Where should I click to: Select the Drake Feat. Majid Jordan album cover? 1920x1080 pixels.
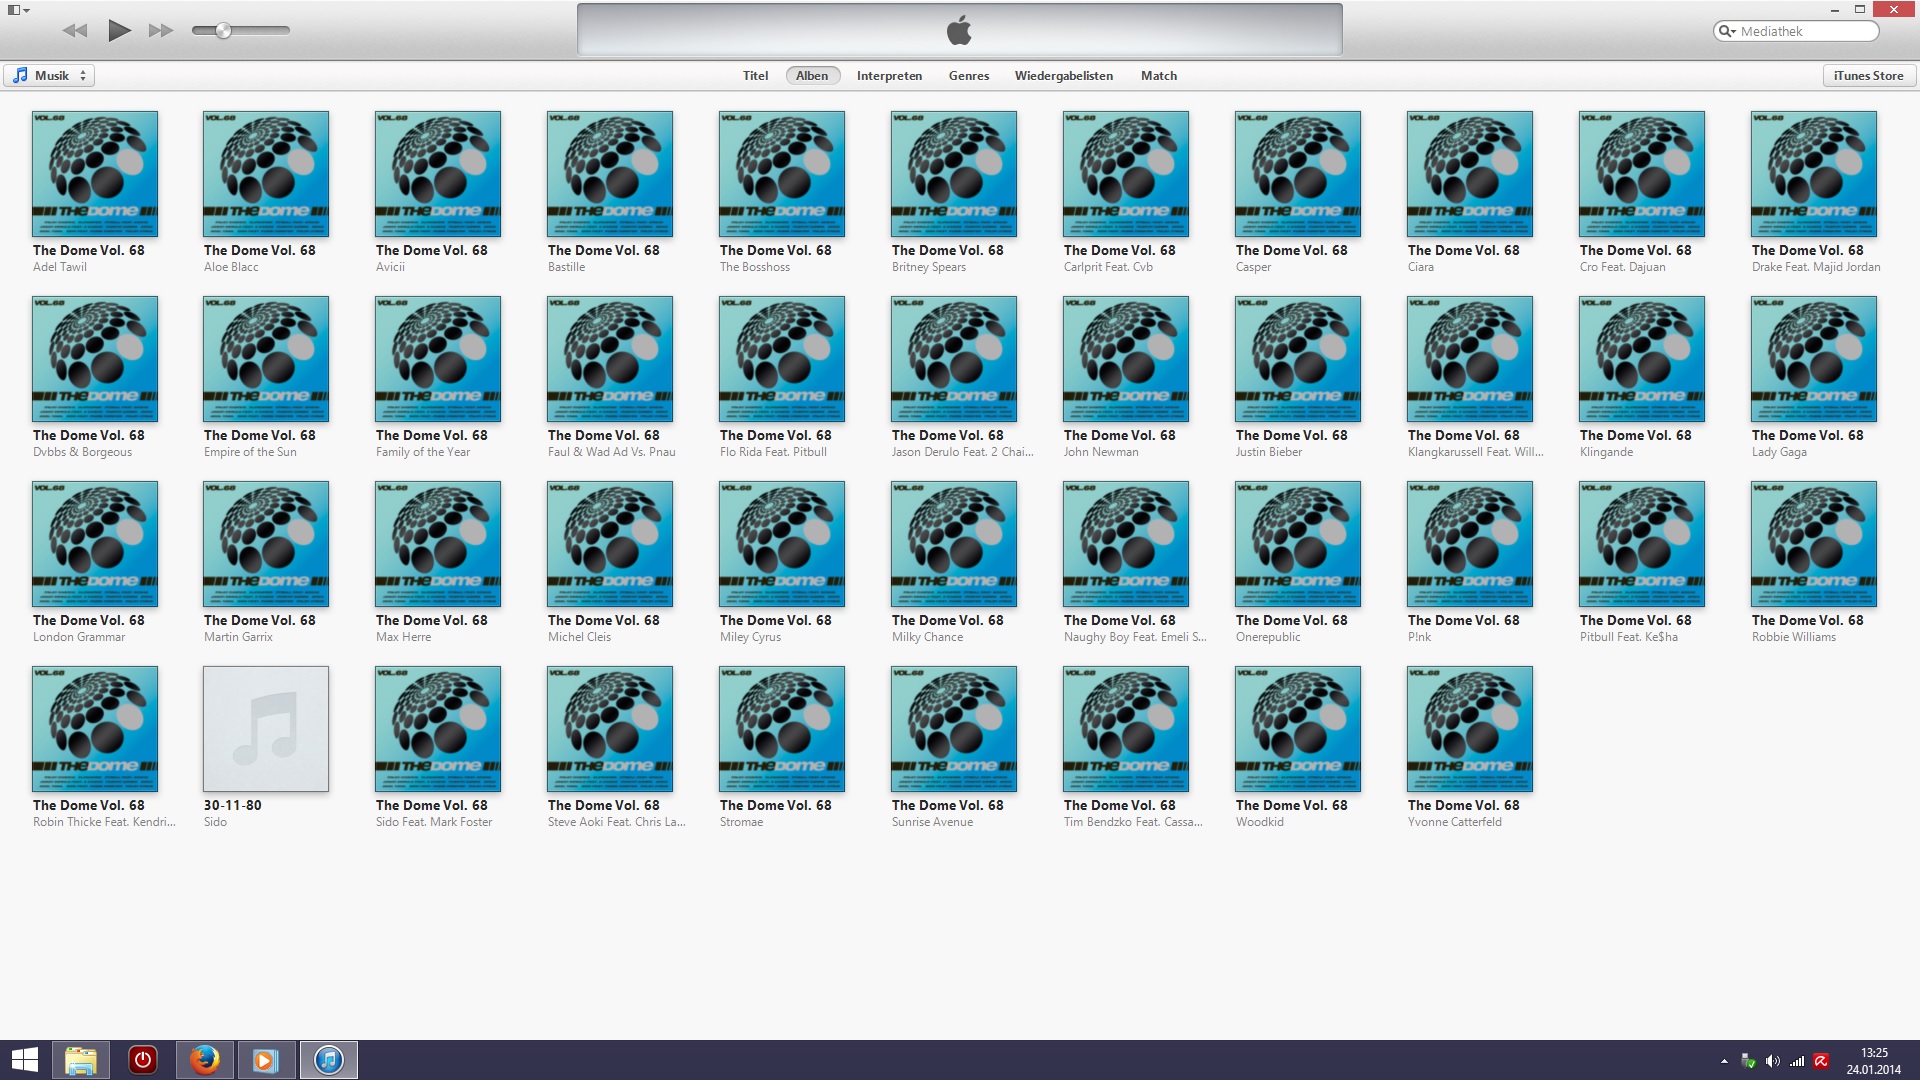(x=1814, y=174)
